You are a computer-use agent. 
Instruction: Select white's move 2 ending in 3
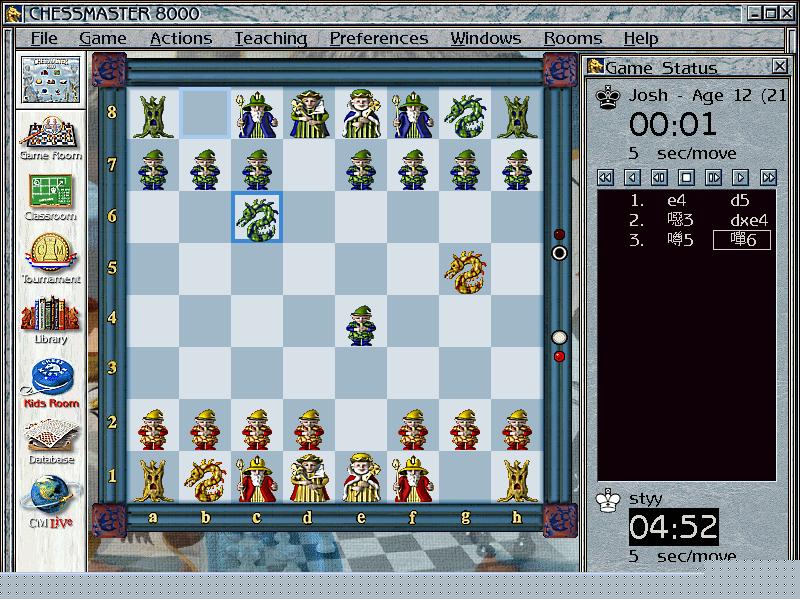pyautogui.click(x=680, y=220)
